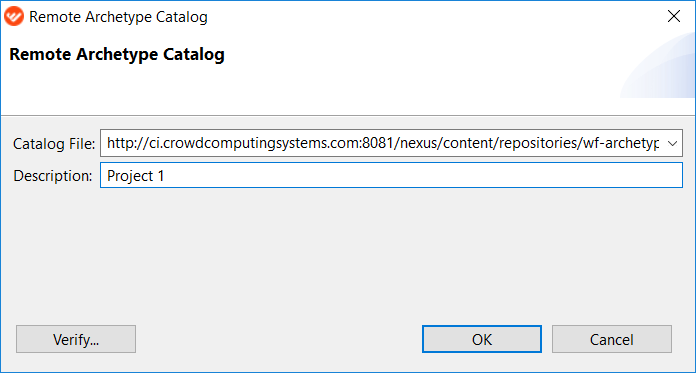
Task: Close the Remote Archetype Catalog dialog
Action: [673, 17]
